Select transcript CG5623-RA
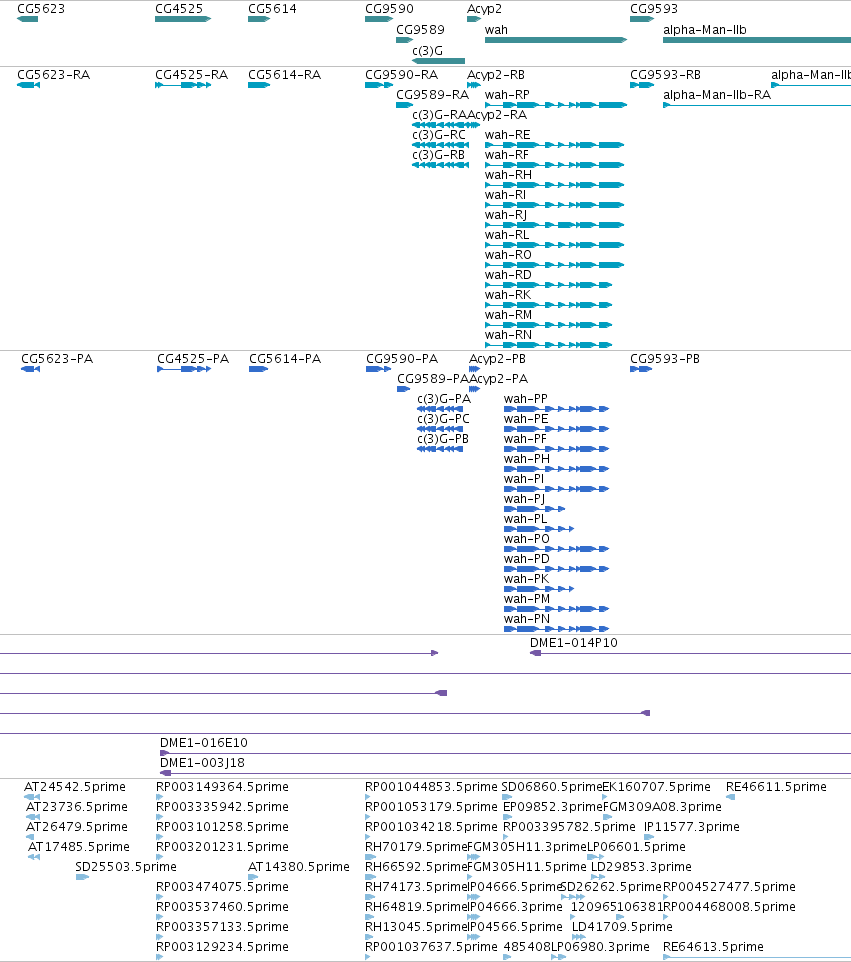The height and width of the screenshot is (962, 851). (x=53, y=75)
